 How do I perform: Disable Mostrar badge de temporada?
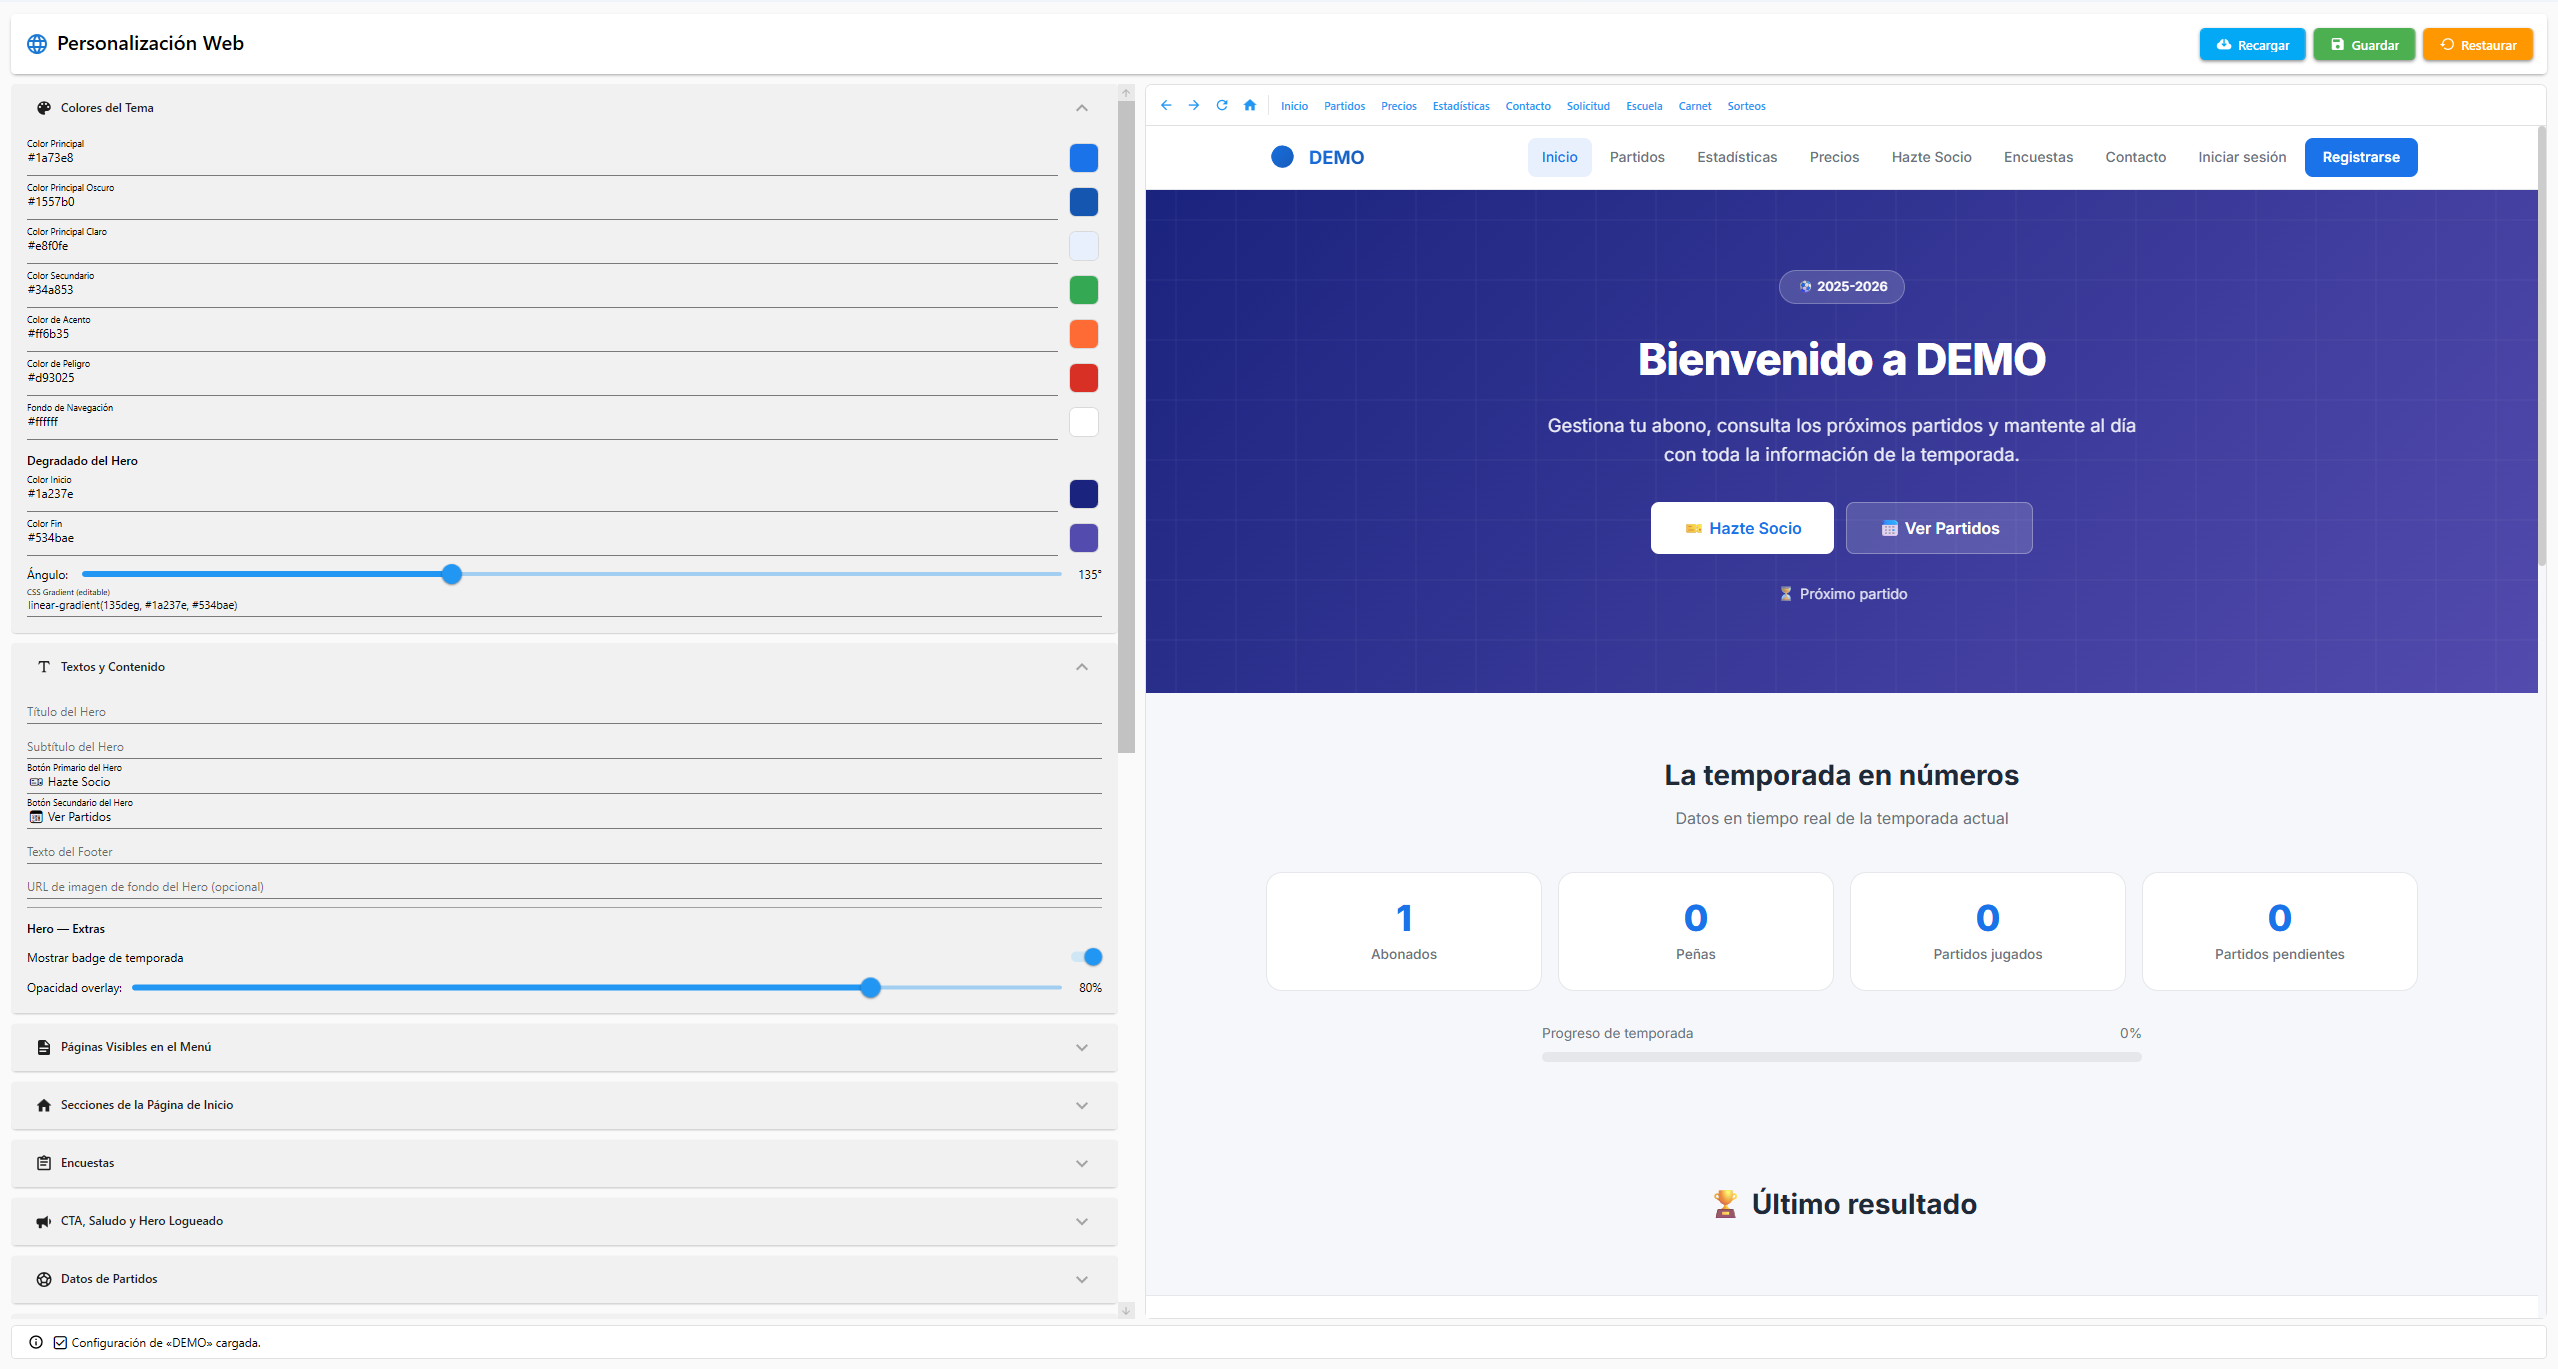(x=1089, y=957)
